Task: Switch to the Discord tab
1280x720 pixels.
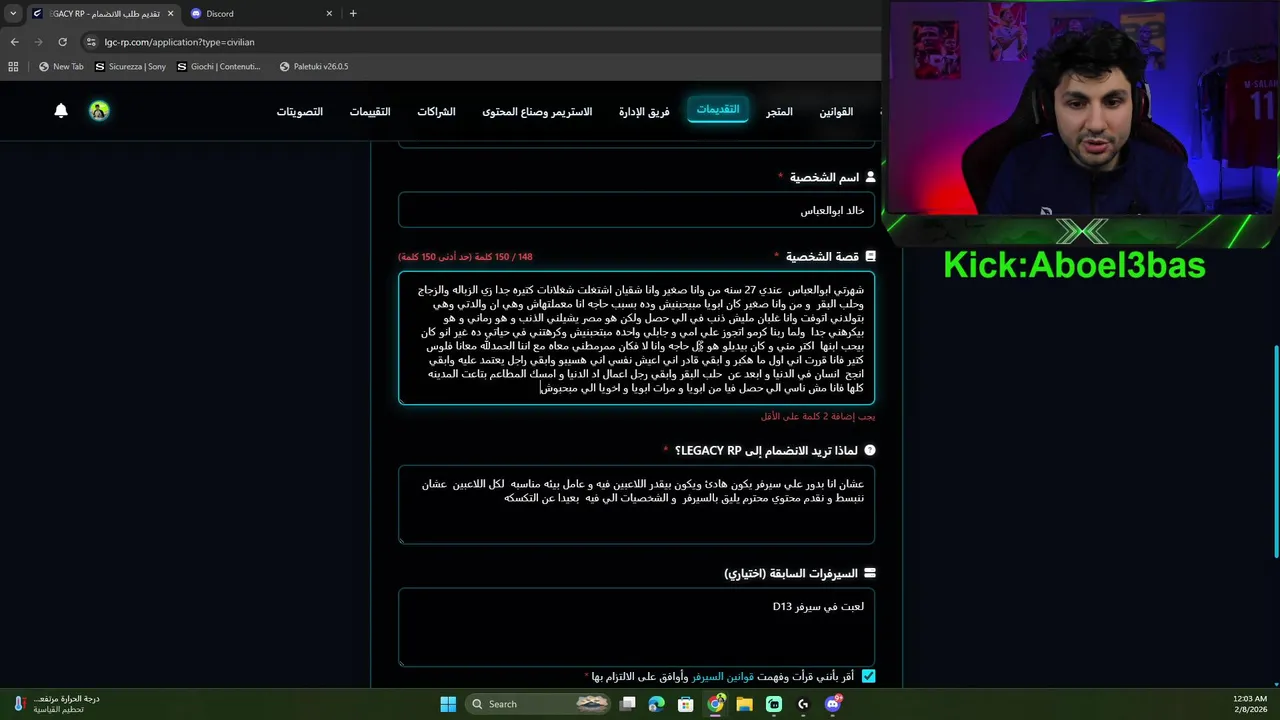Action: [x=262, y=13]
